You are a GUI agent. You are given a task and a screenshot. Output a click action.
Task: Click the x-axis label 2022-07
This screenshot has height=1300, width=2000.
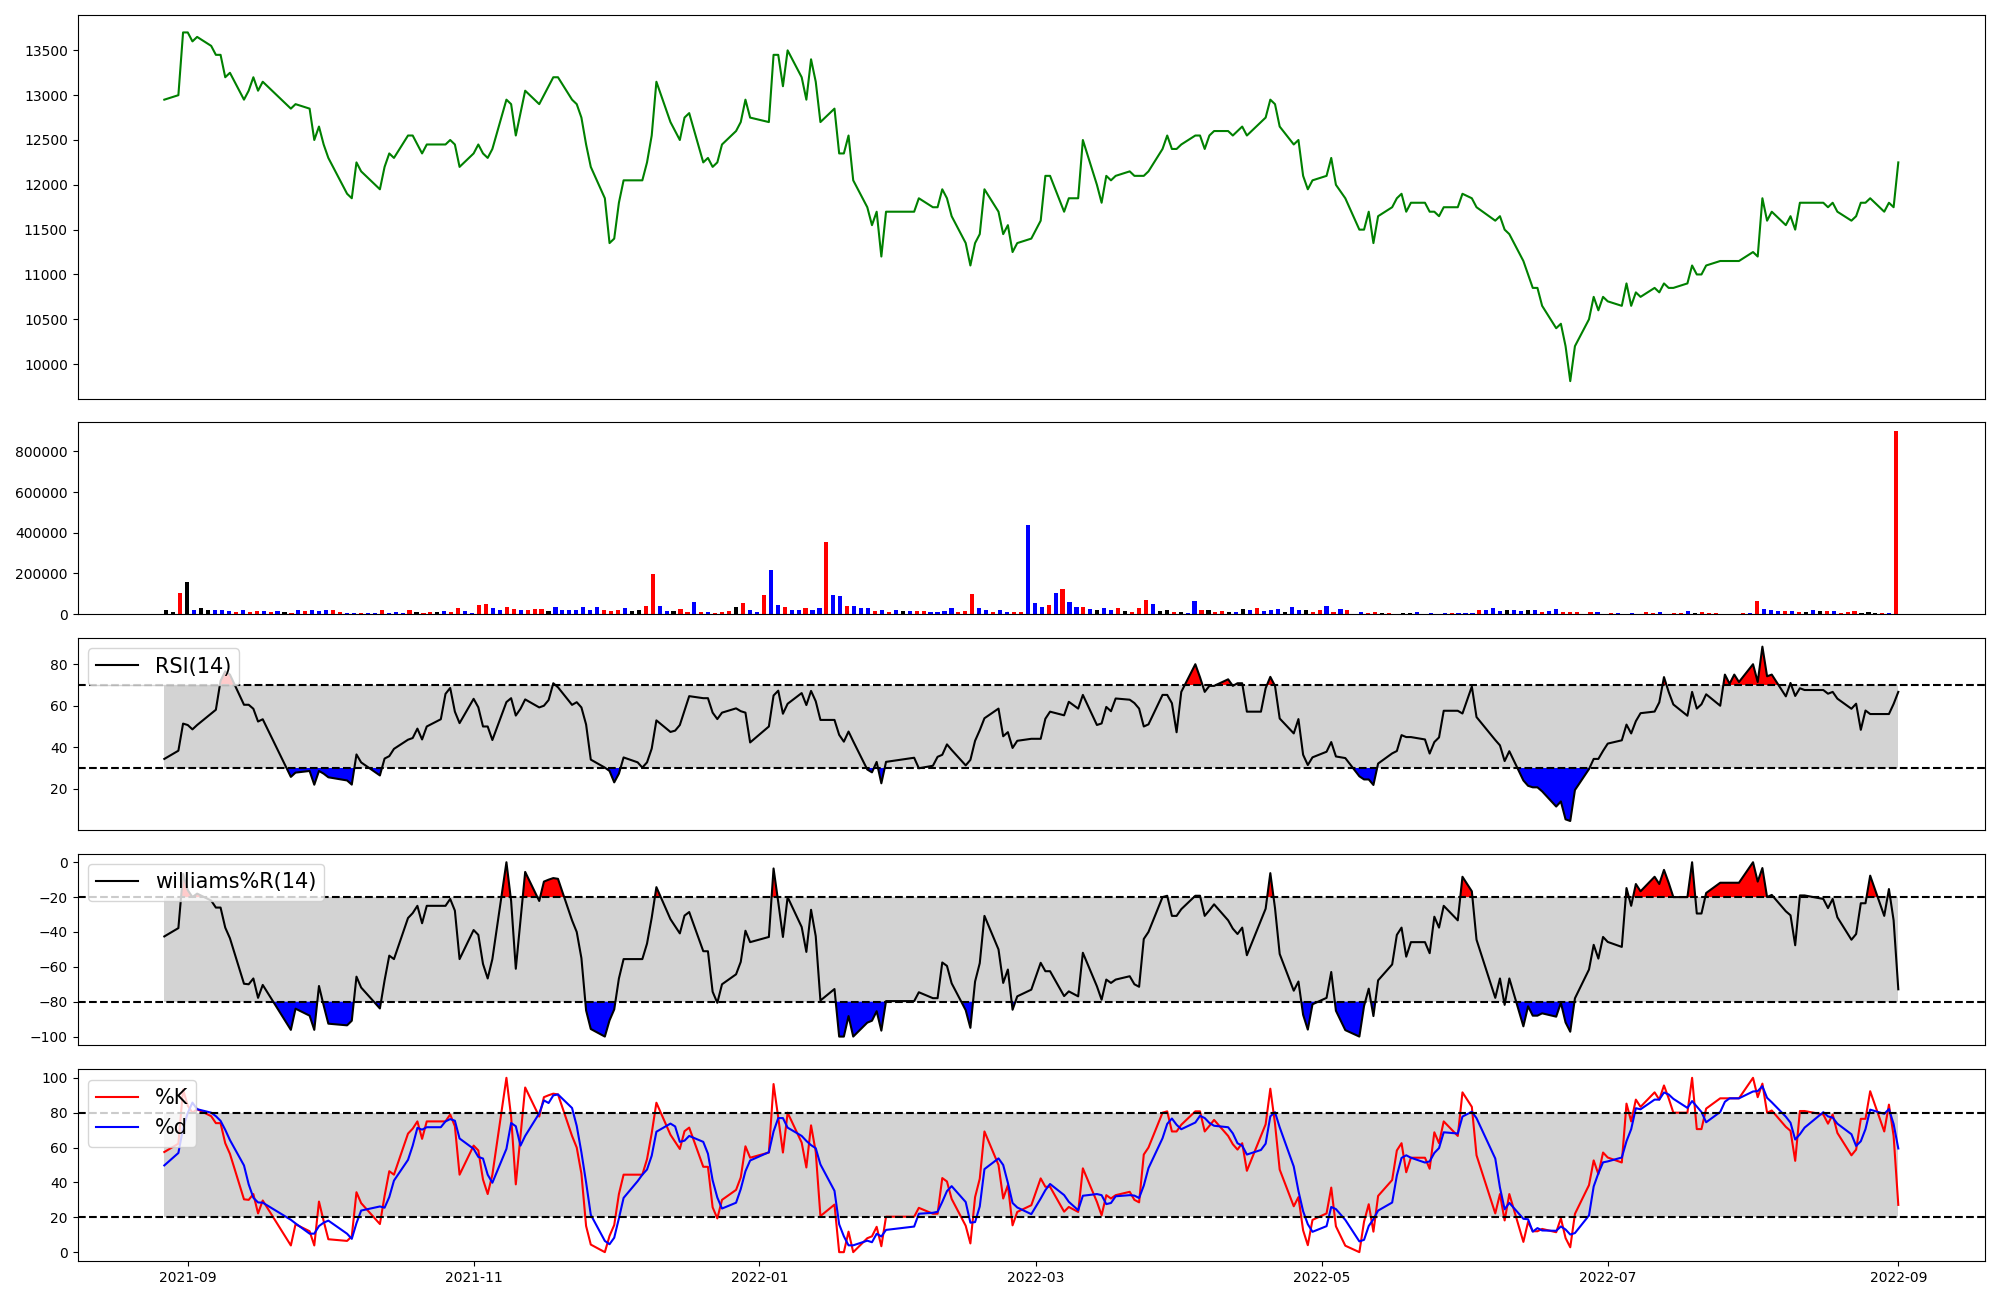[x=1608, y=1276]
